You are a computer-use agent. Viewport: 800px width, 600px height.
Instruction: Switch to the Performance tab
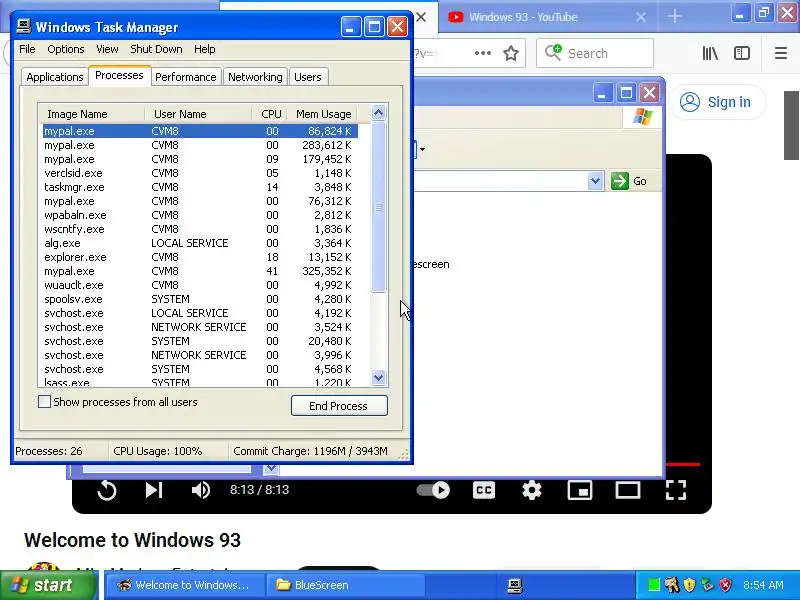pyautogui.click(x=186, y=77)
